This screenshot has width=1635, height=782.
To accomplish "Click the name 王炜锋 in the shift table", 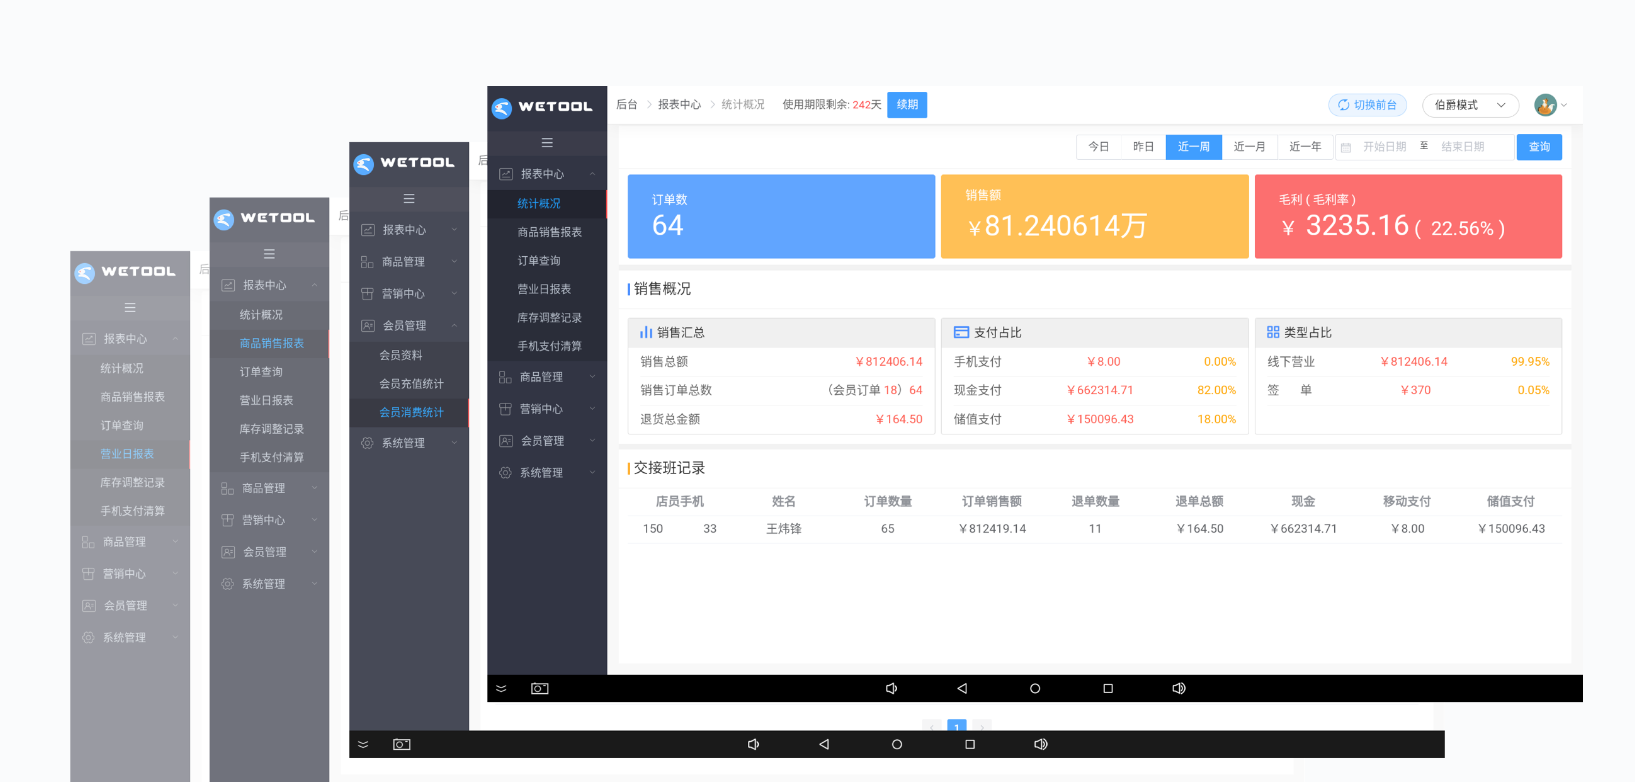I will coord(784,529).
